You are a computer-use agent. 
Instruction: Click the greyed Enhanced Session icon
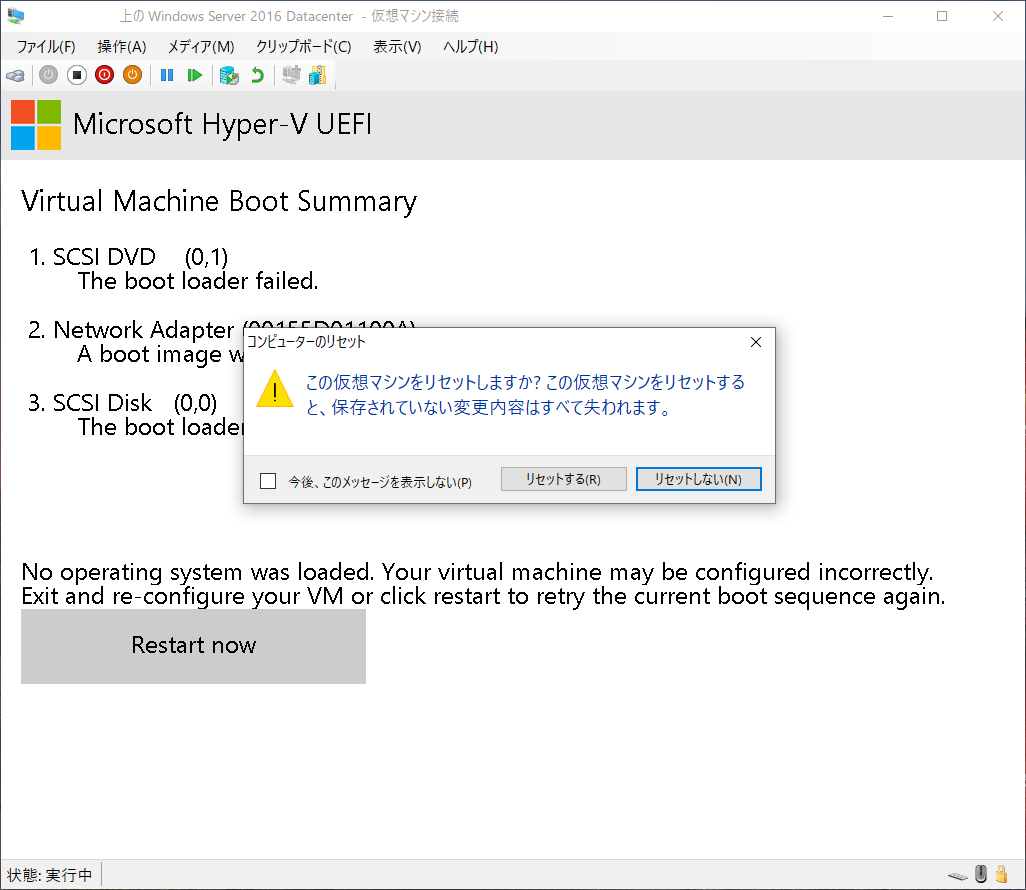(291, 75)
